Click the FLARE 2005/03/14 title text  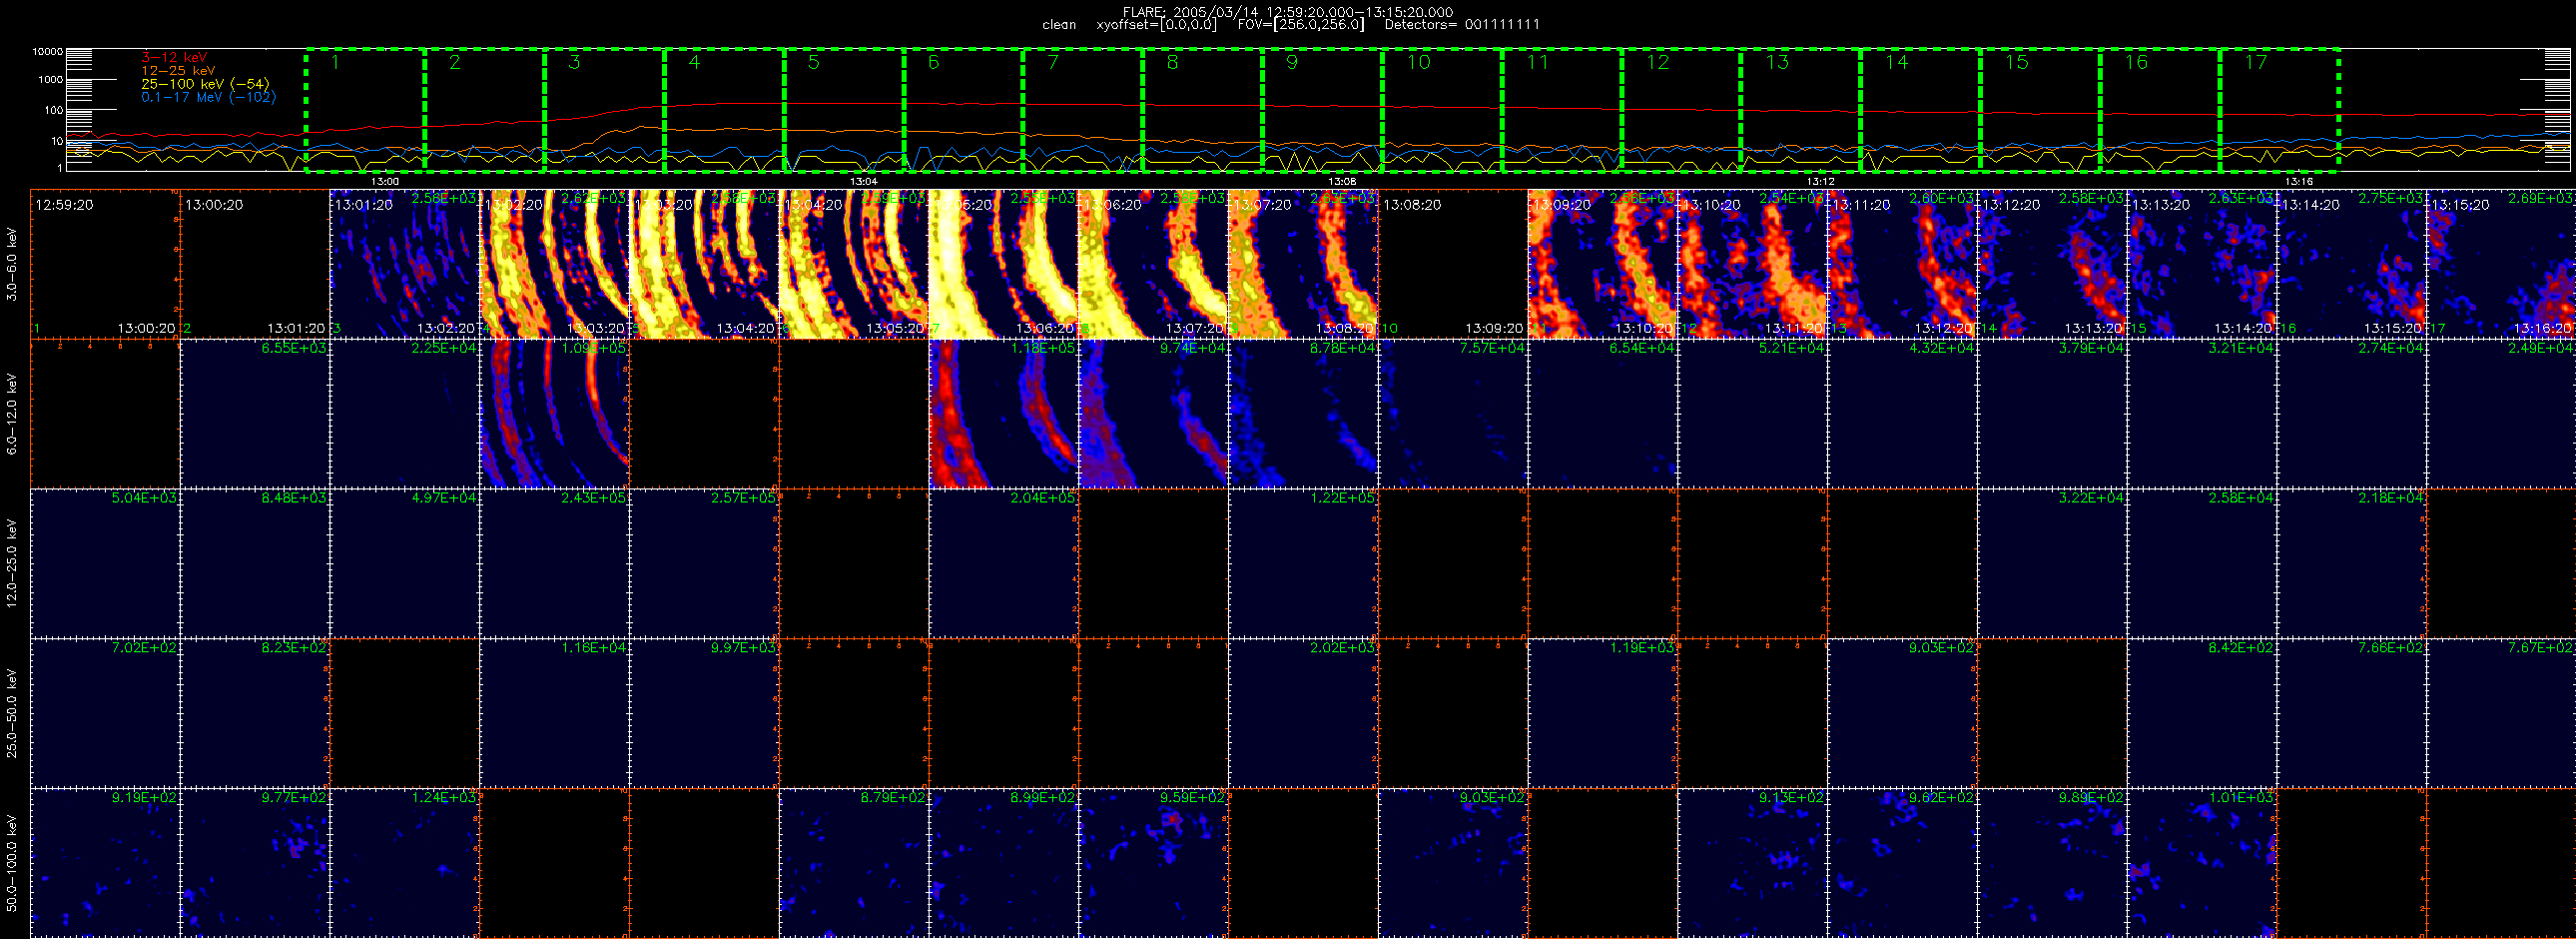(x=1288, y=12)
